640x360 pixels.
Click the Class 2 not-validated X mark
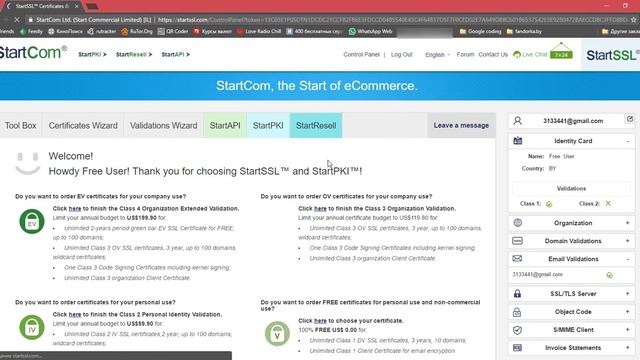click(x=608, y=203)
